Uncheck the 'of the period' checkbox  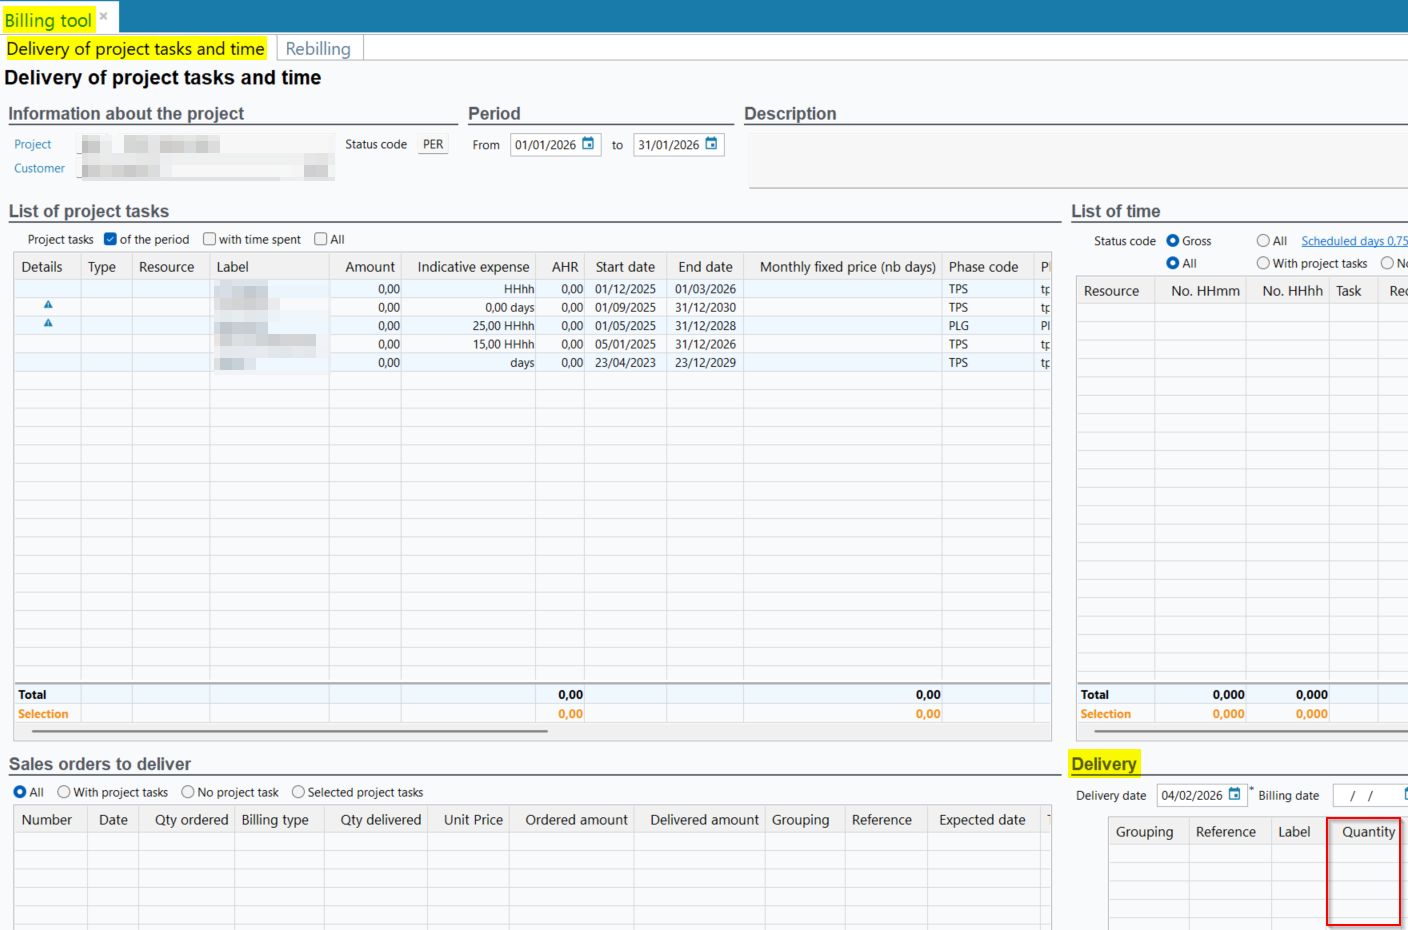tap(110, 239)
